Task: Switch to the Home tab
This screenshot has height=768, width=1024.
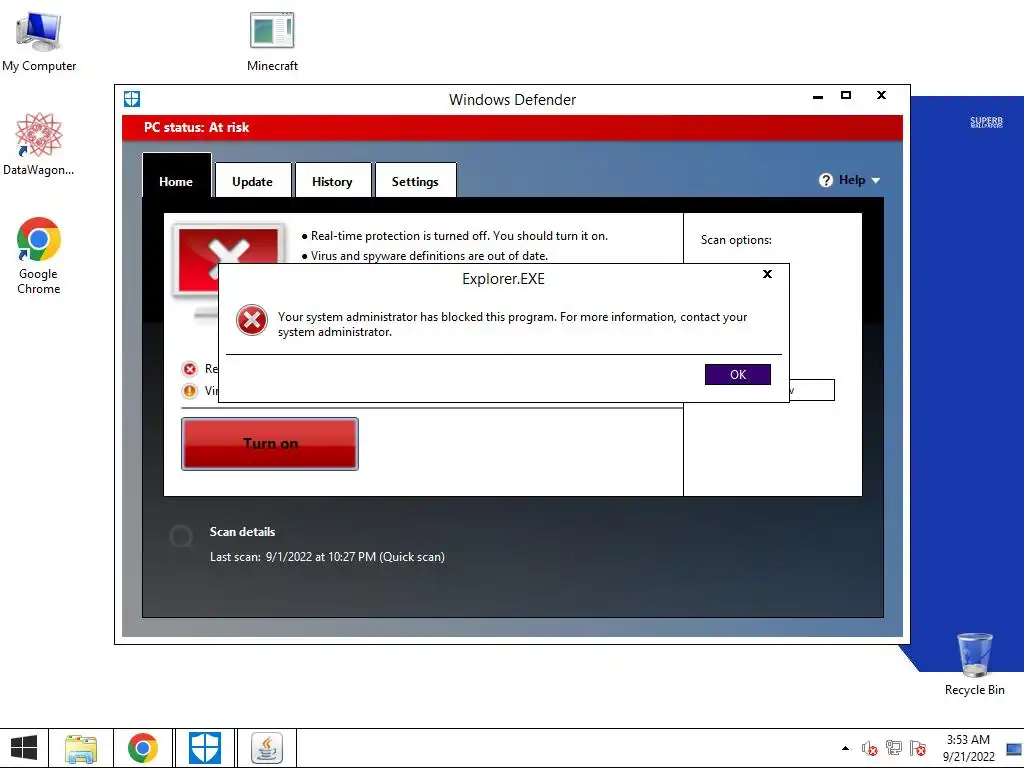Action: 176,177
